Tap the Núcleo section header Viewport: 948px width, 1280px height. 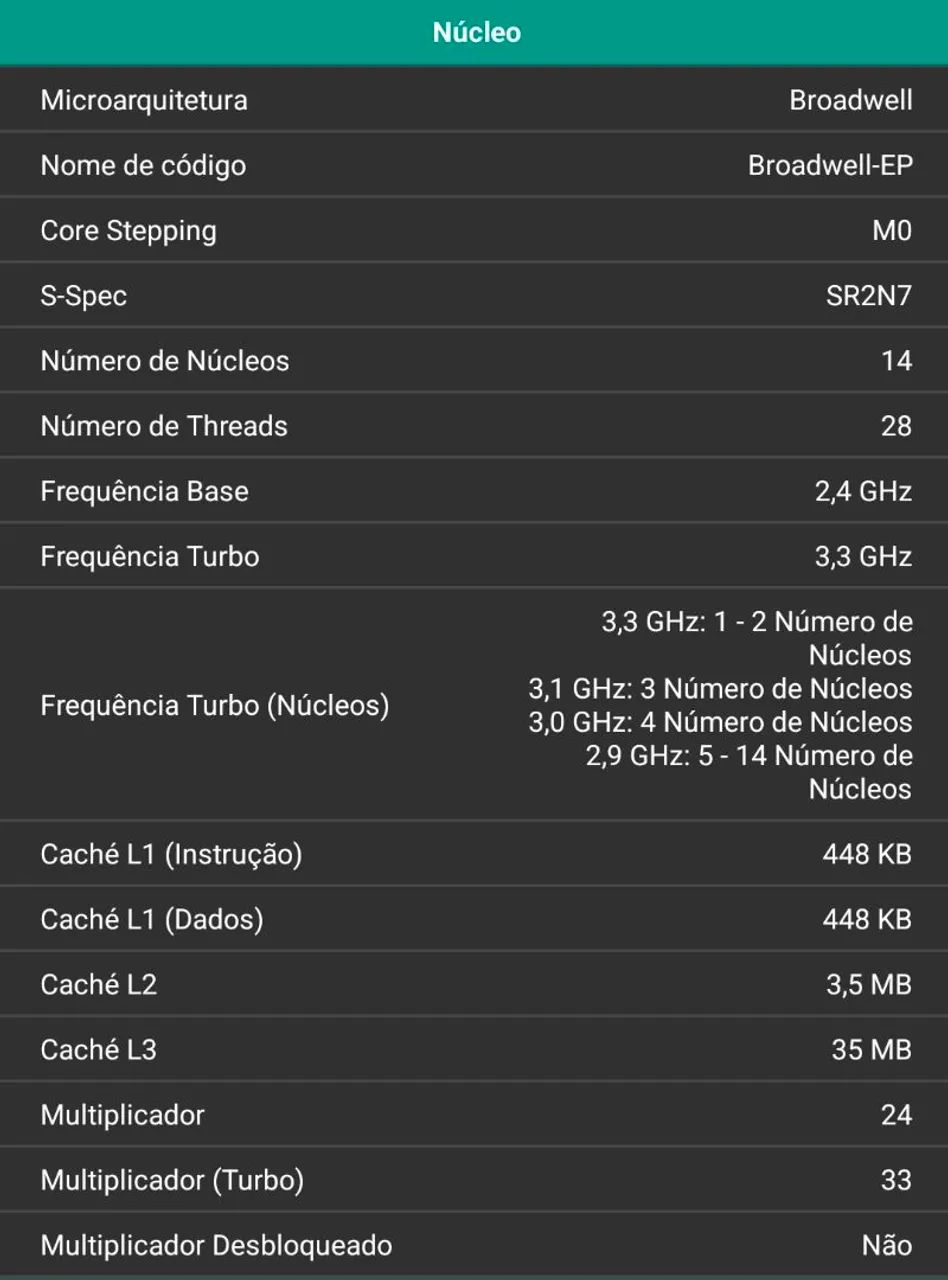pyautogui.click(x=474, y=32)
